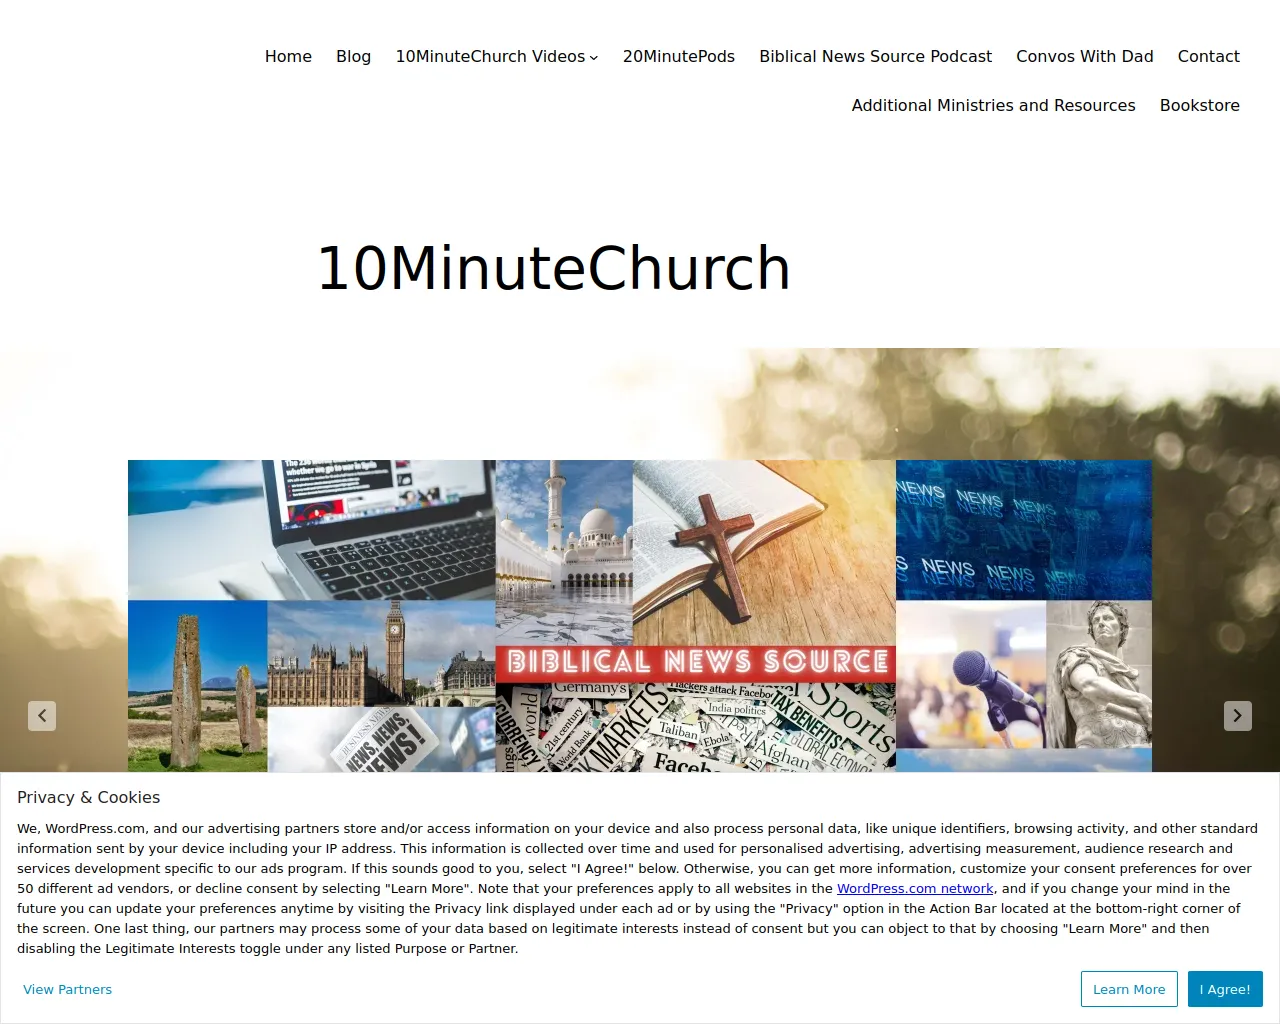
Task: Click the Biblical News Source slide image
Action: click(x=640, y=616)
